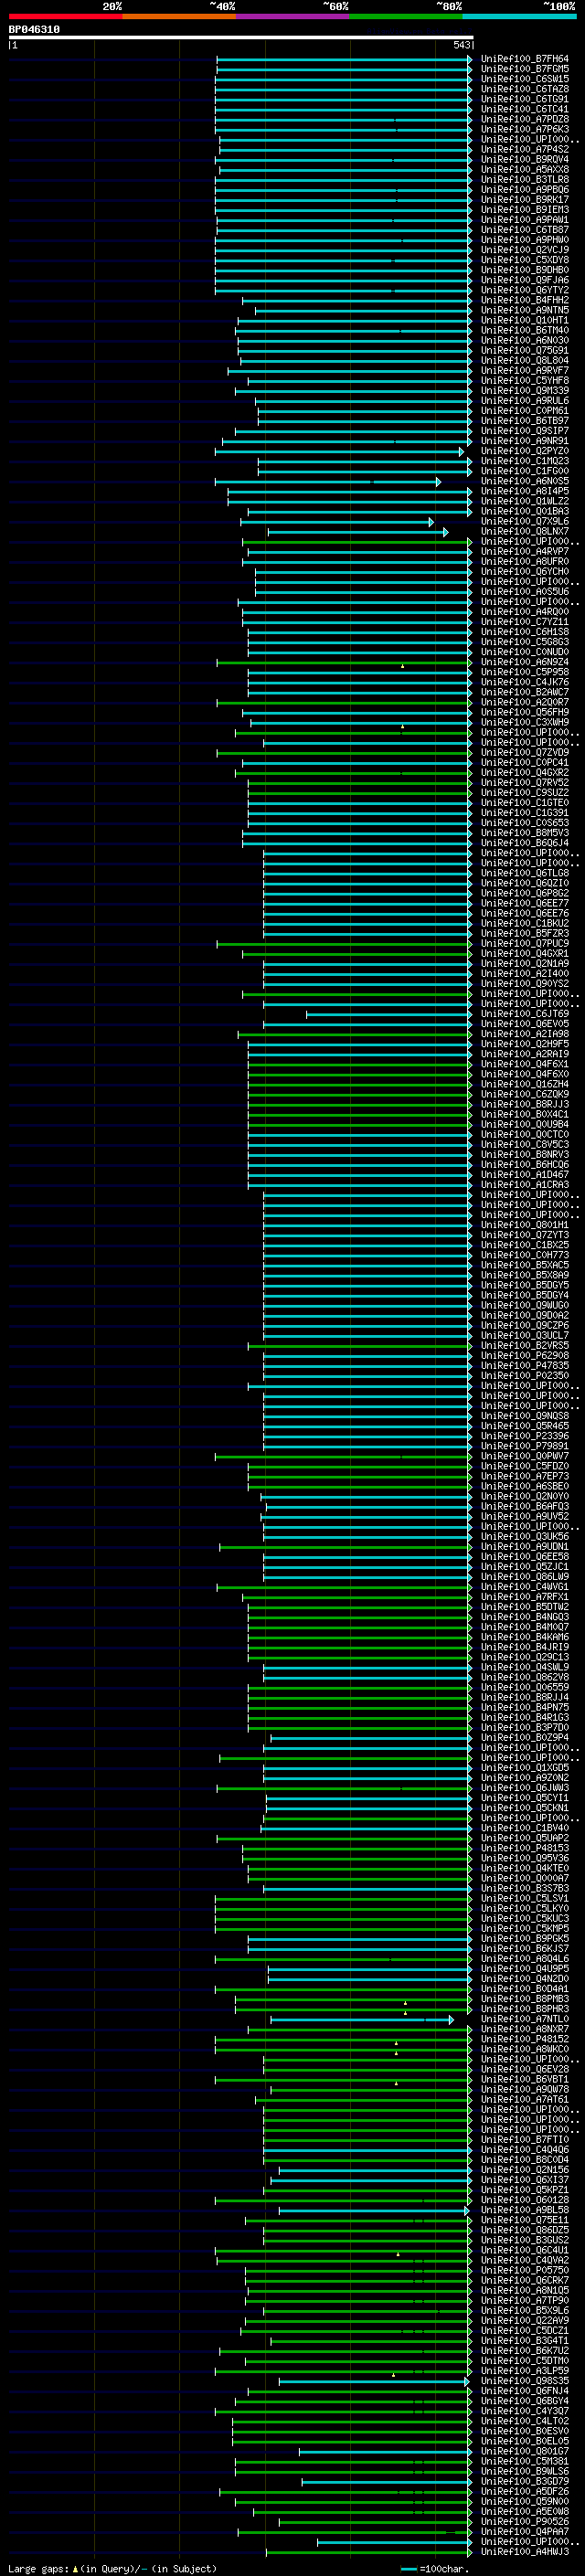
Task: Select the UniRef100_C6TB87 label
Action: click(525, 230)
